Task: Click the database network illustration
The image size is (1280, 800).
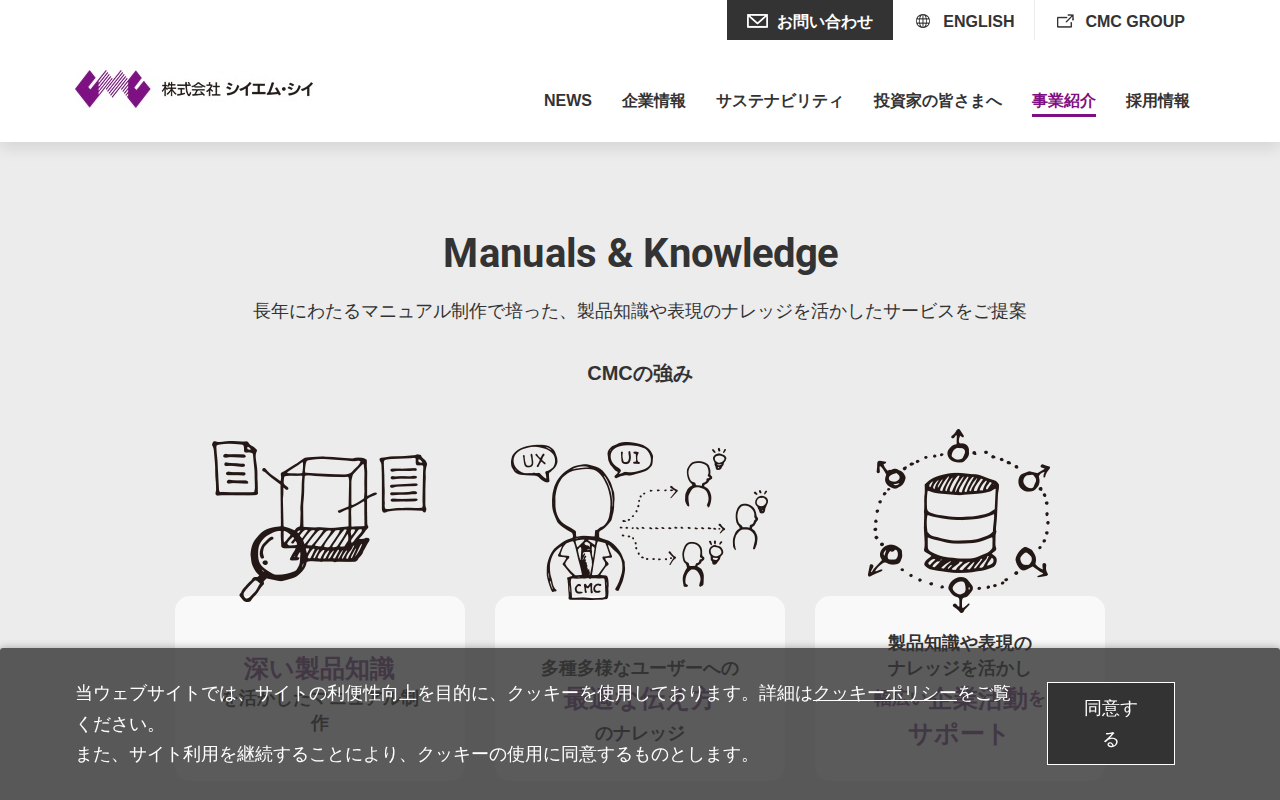Action: [959, 520]
